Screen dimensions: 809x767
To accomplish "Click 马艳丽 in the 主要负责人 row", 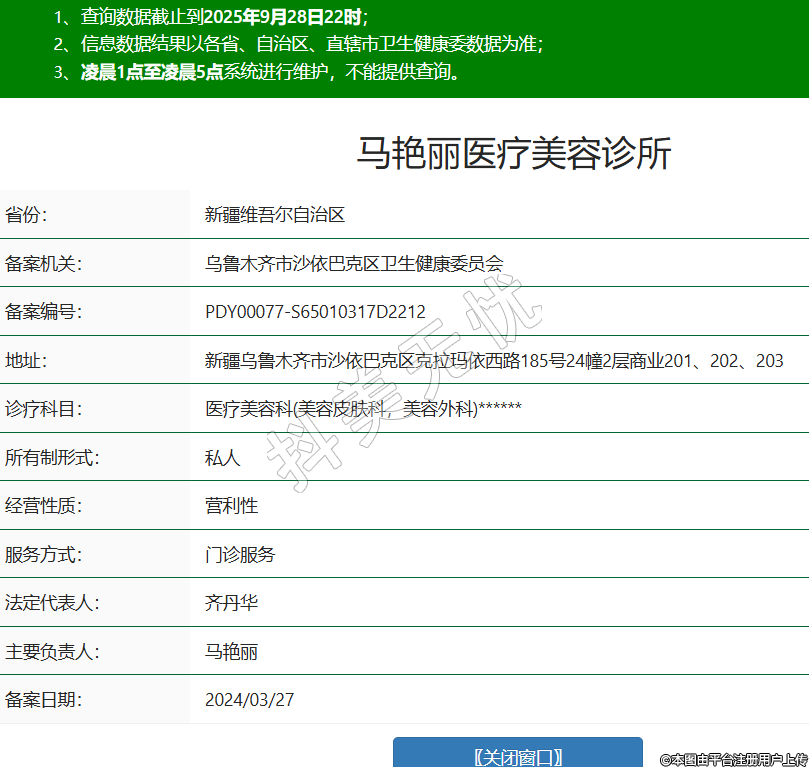I will (232, 651).
